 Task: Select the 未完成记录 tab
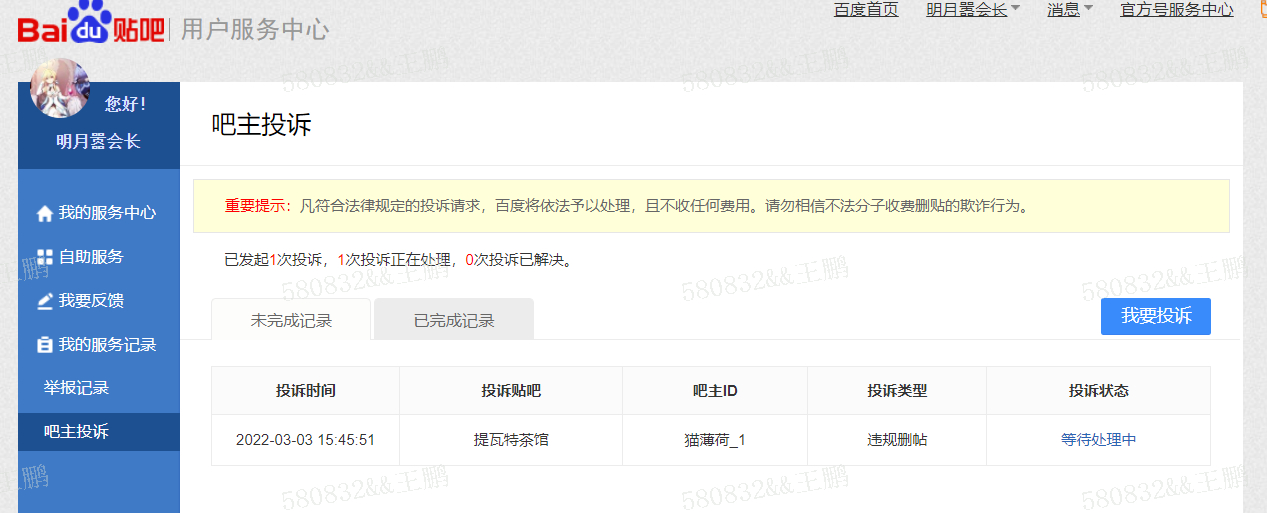pos(291,321)
